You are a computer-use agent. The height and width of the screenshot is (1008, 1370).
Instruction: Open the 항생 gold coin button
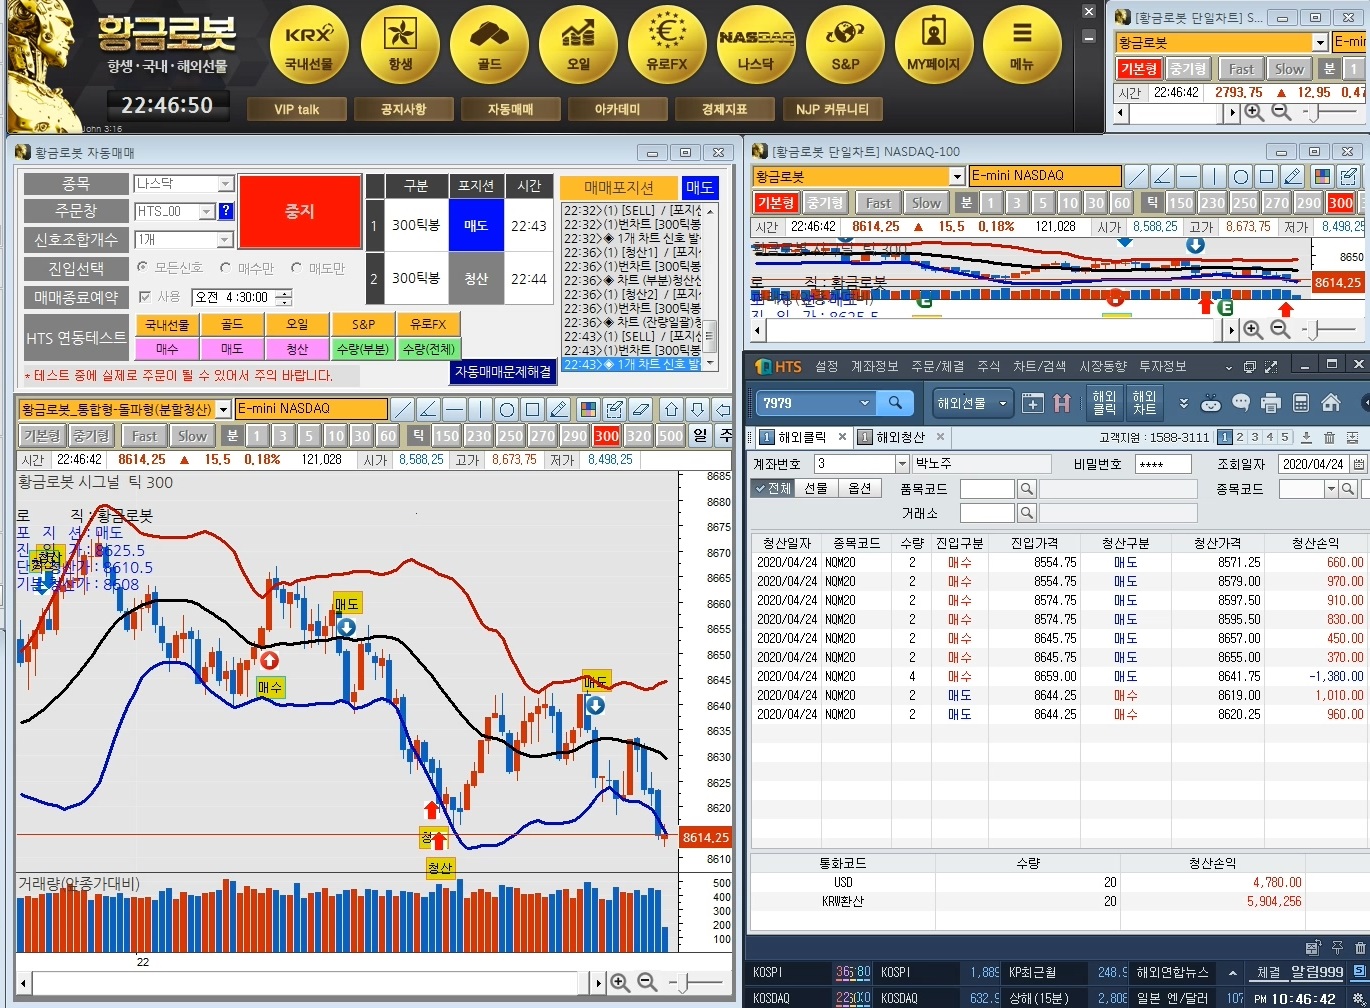click(x=400, y=44)
